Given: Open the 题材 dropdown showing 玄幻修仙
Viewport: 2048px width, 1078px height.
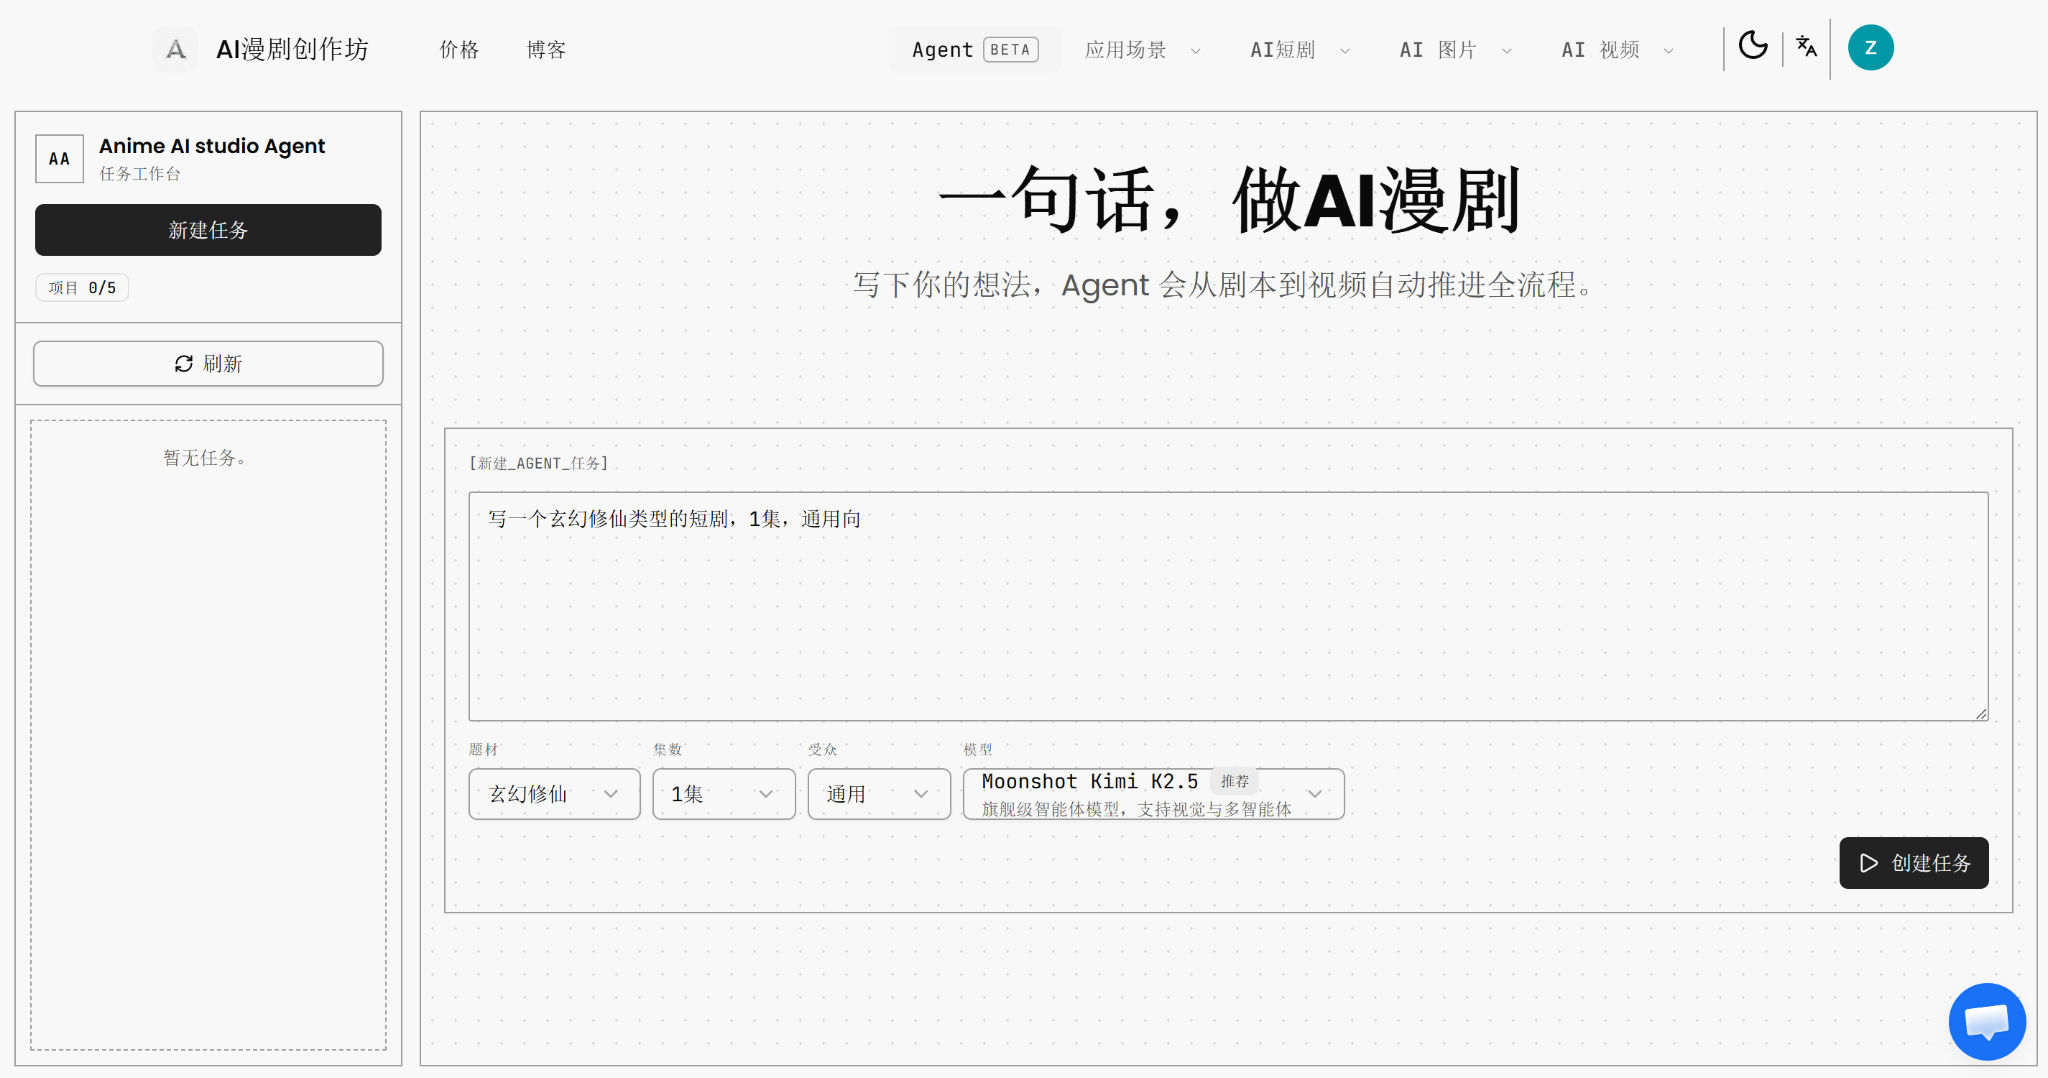Looking at the screenshot, I should tap(554, 794).
